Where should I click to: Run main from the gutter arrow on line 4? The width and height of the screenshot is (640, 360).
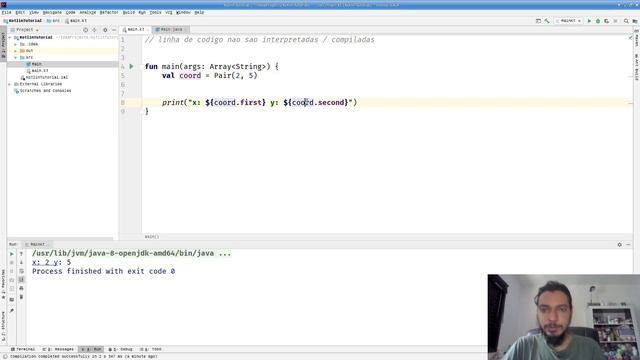tap(131, 66)
